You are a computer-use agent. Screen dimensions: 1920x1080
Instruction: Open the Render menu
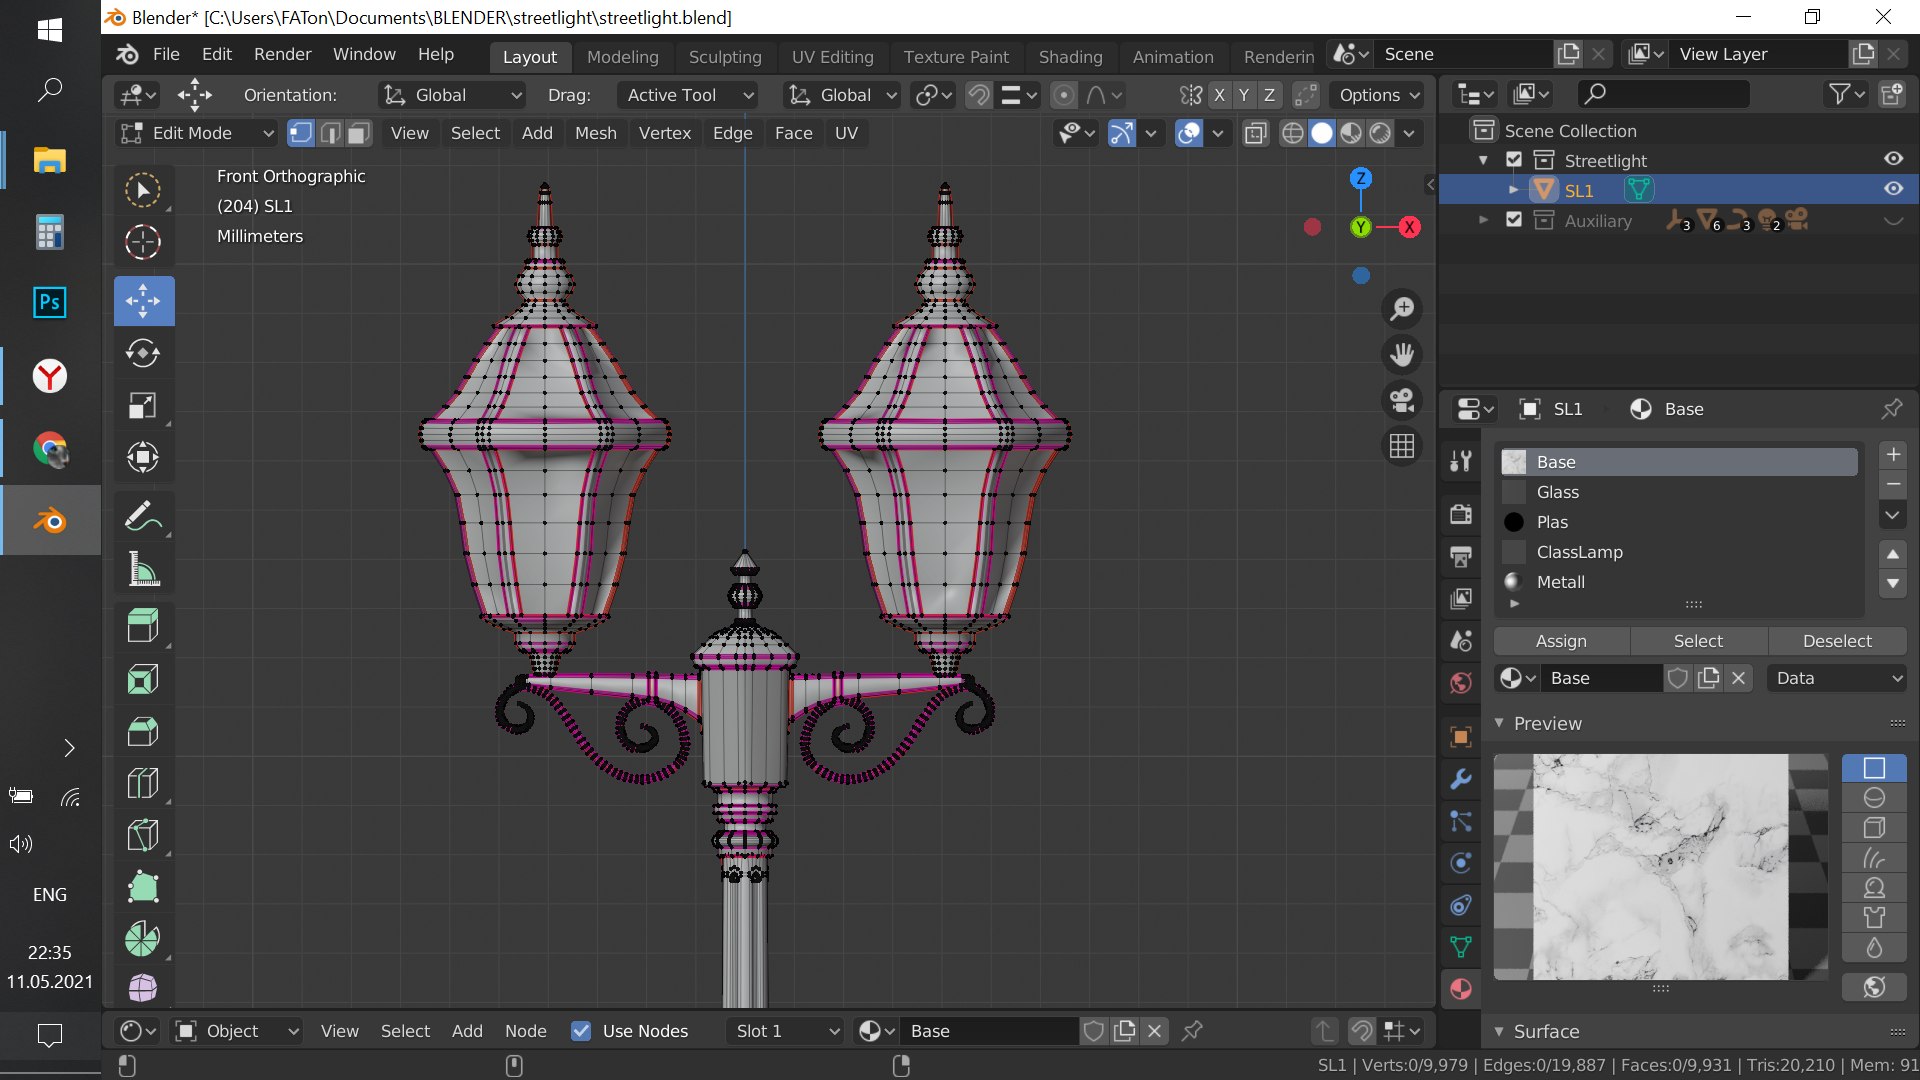(282, 54)
